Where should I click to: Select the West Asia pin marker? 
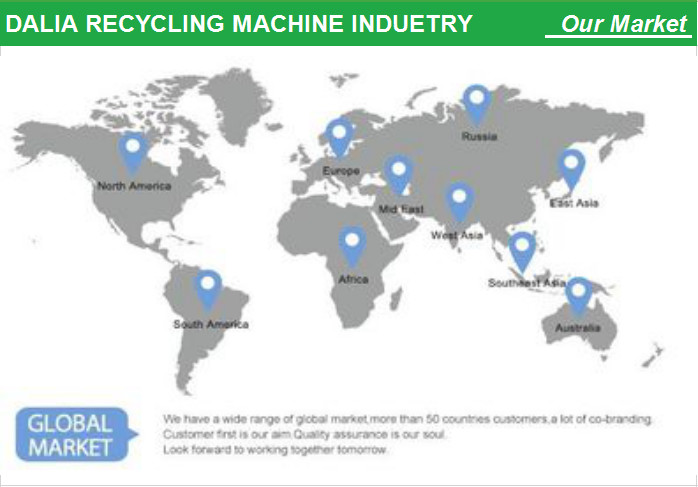pos(459,201)
